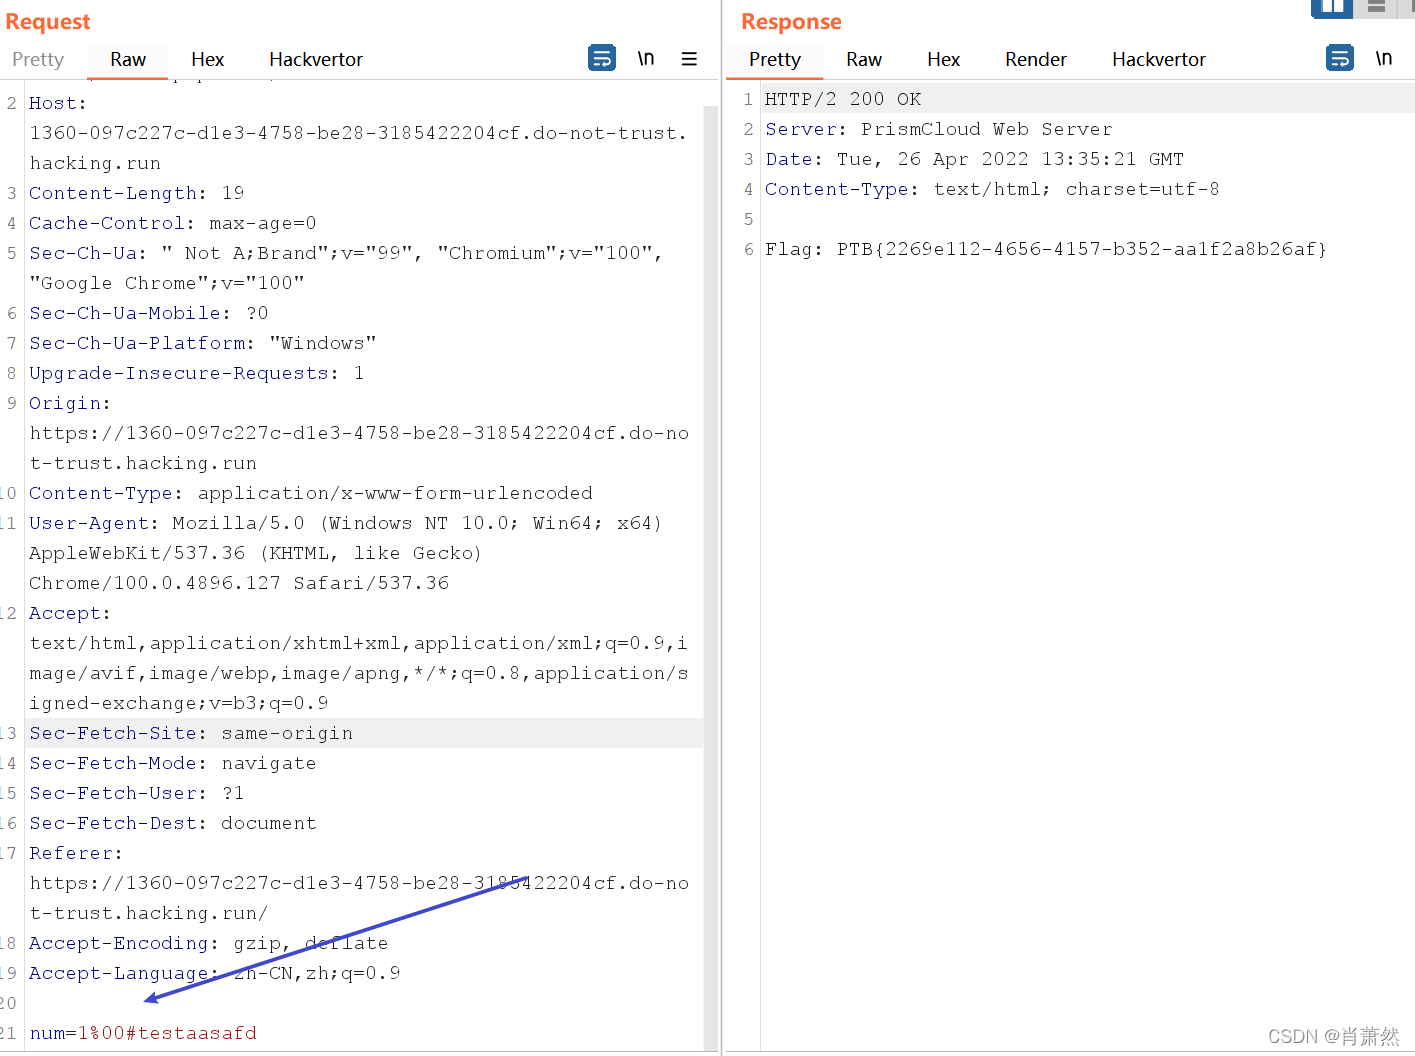
Task: Click the 'Referer:' header name
Action: point(75,853)
